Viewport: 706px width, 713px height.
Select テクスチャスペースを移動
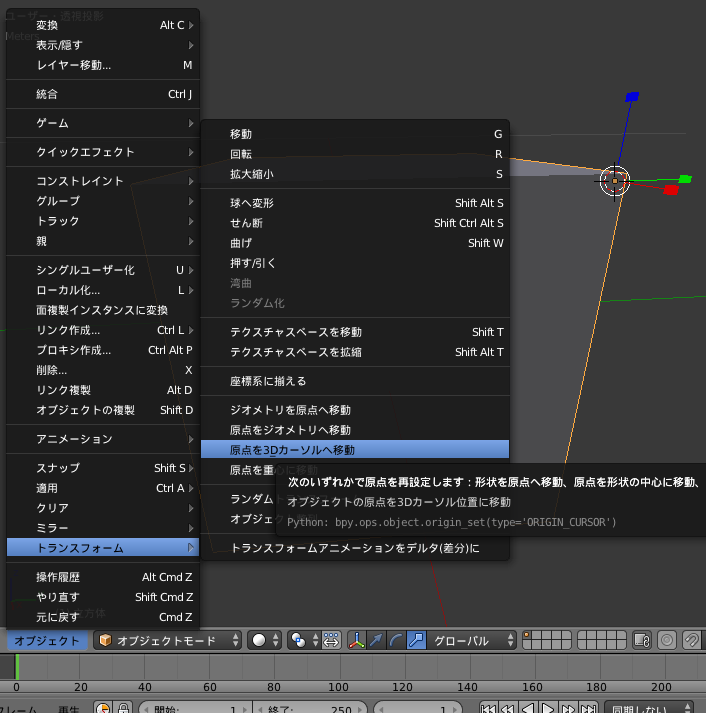(355, 332)
